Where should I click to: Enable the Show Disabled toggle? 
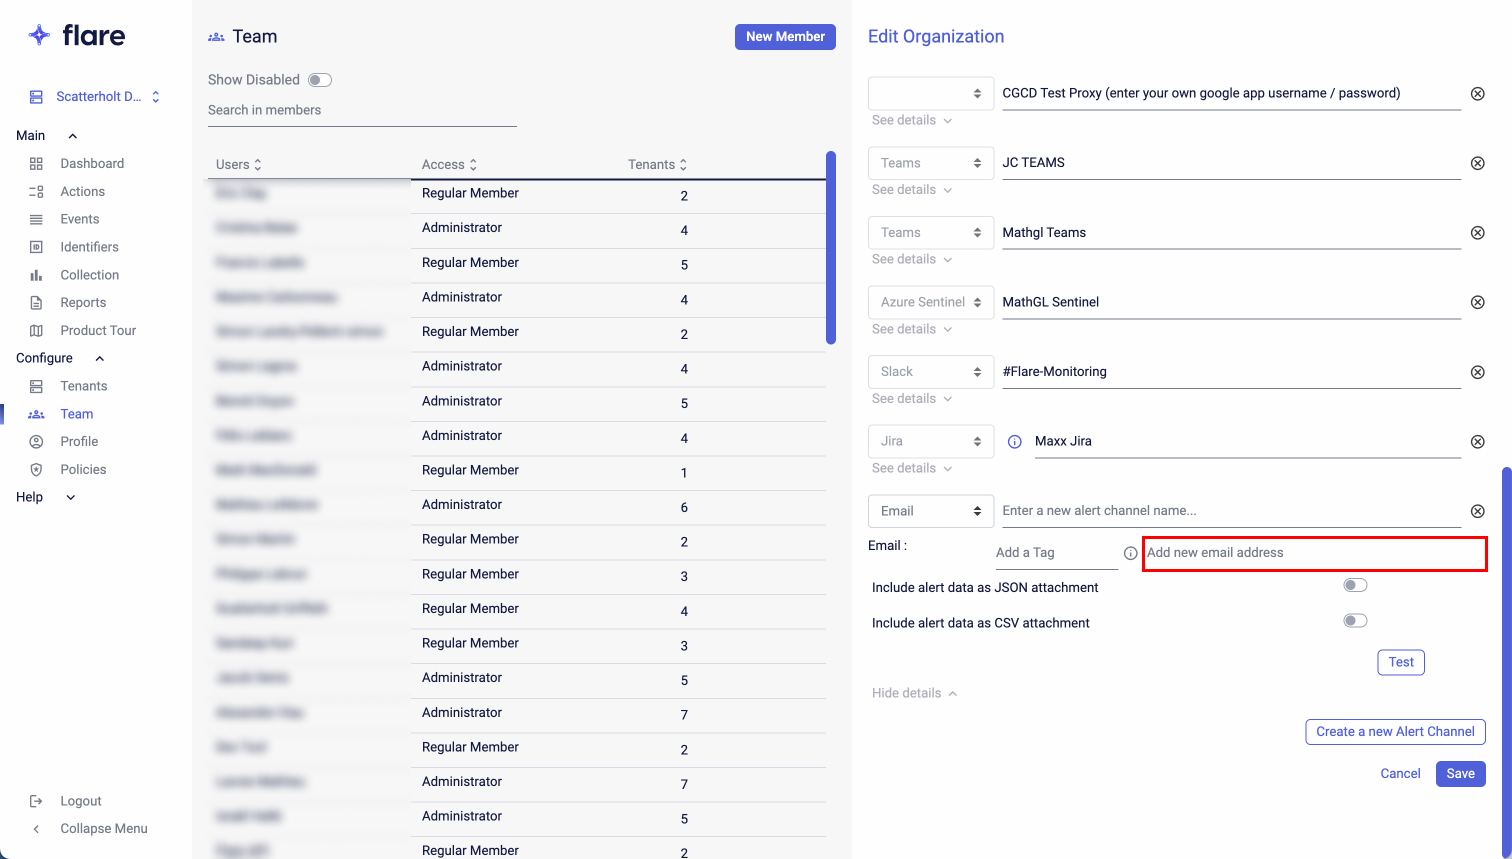coord(319,79)
